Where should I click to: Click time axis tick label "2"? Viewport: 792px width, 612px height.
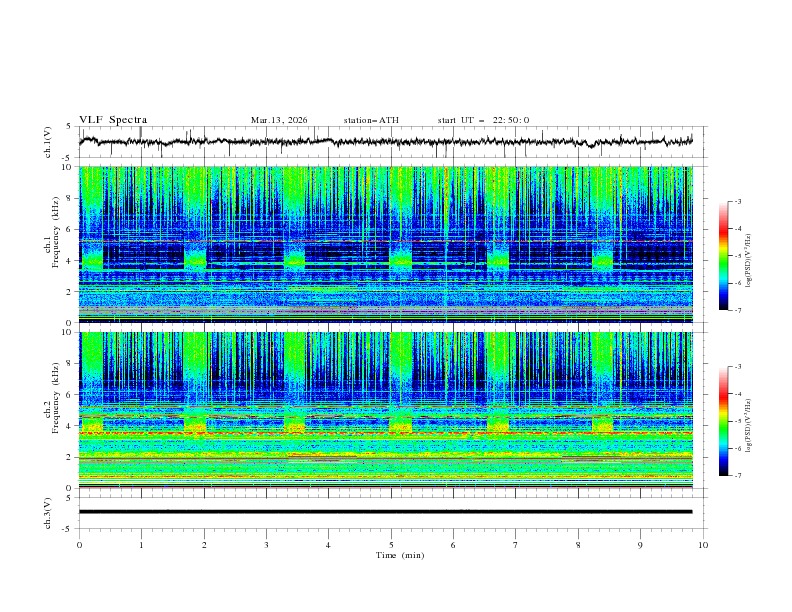[x=204, y=545]
